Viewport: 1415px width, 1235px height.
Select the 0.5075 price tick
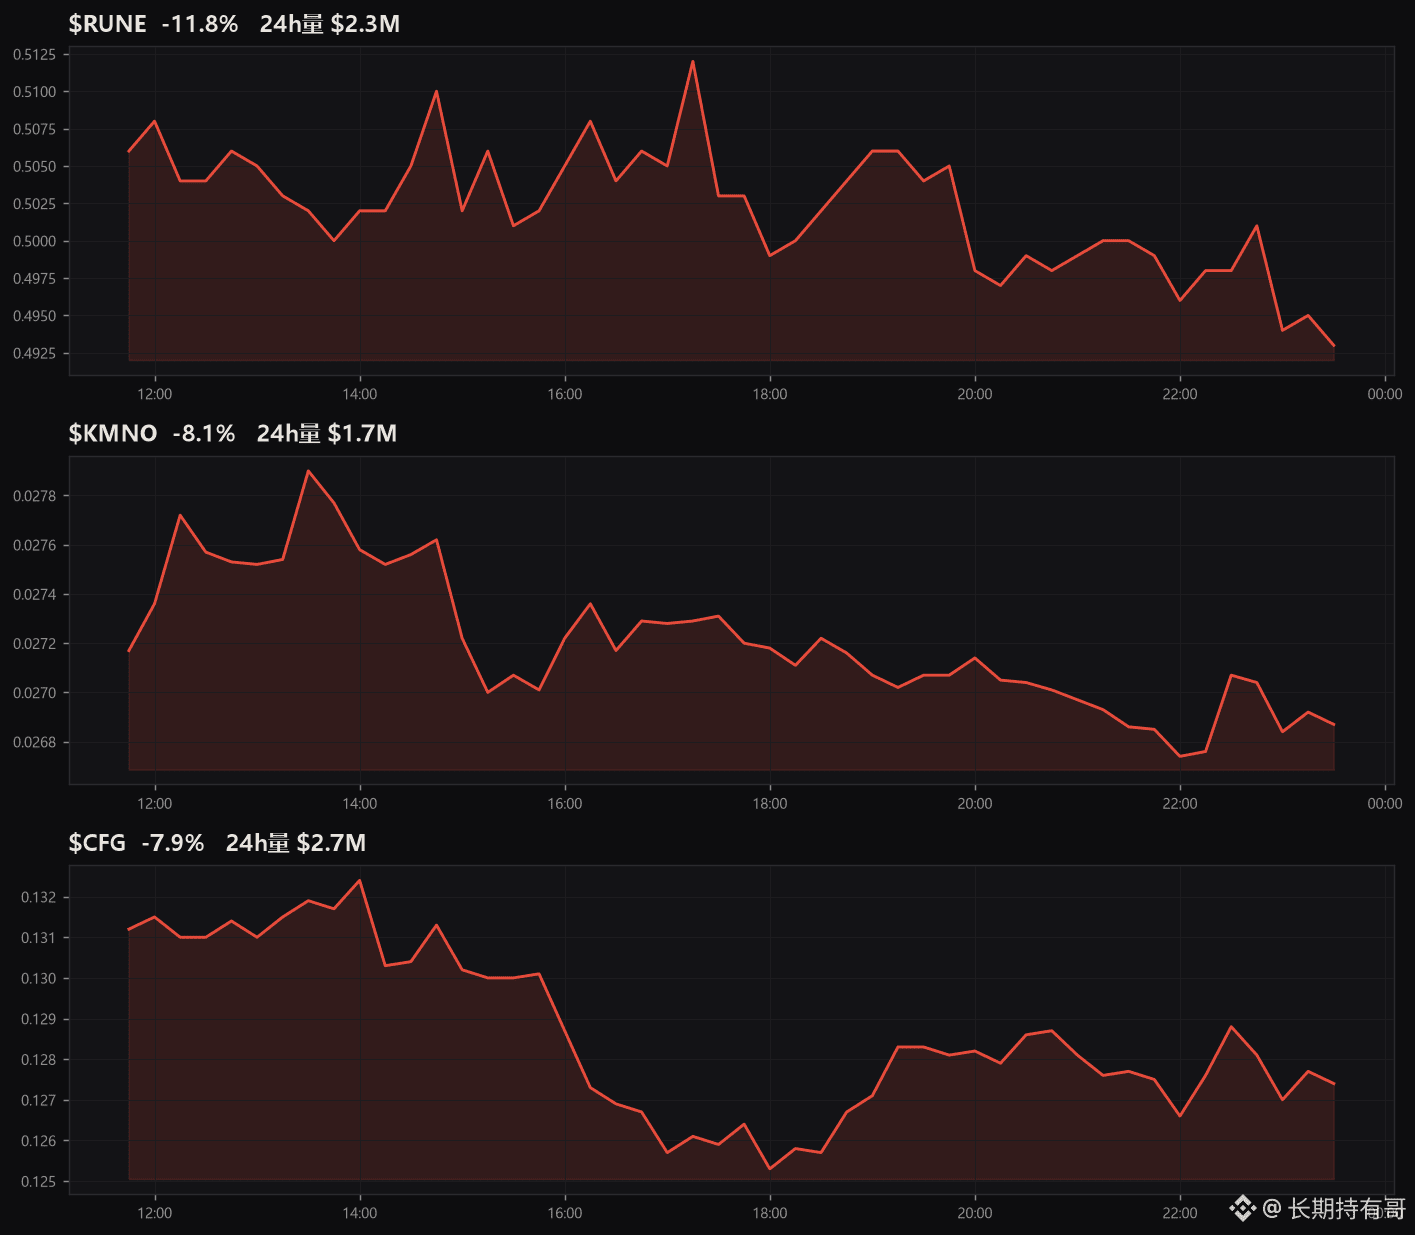[34, 129]
